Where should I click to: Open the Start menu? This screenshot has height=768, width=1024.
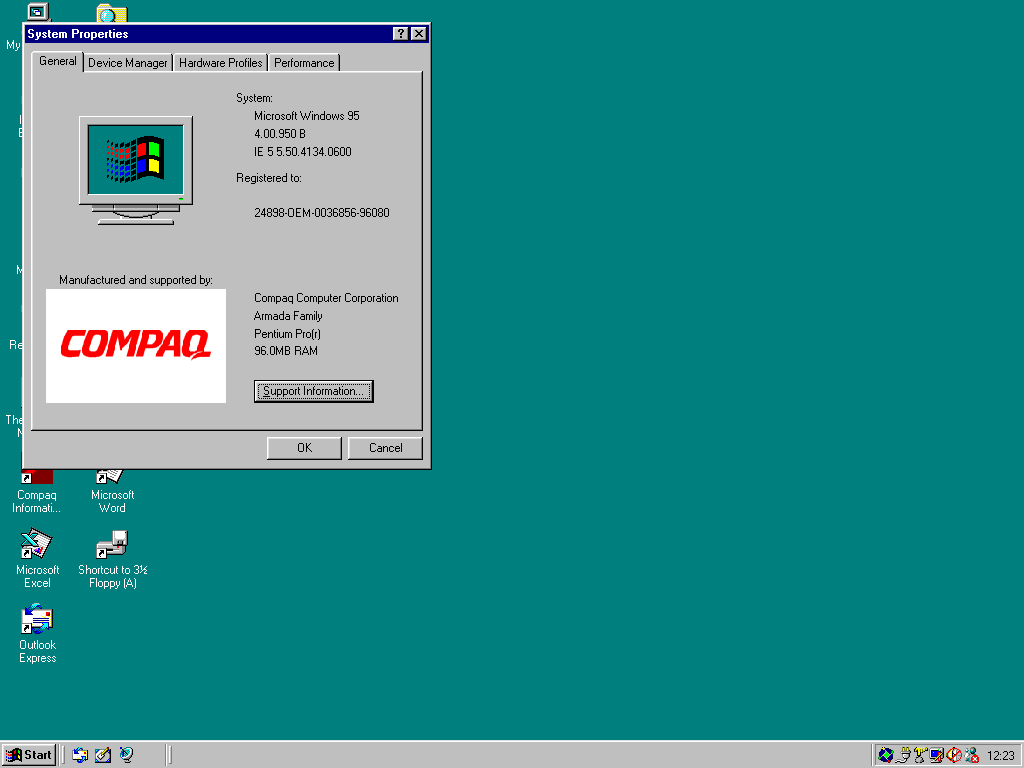point(29,755)
